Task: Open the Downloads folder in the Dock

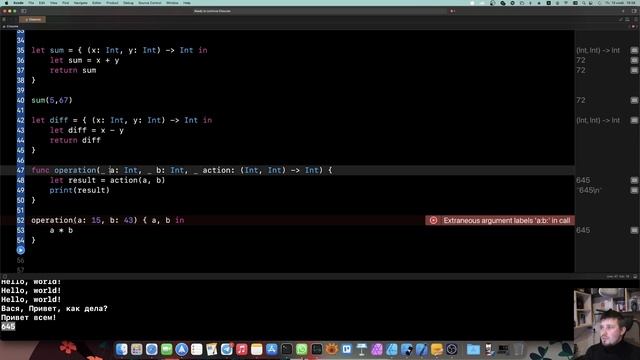Action: 473,349
